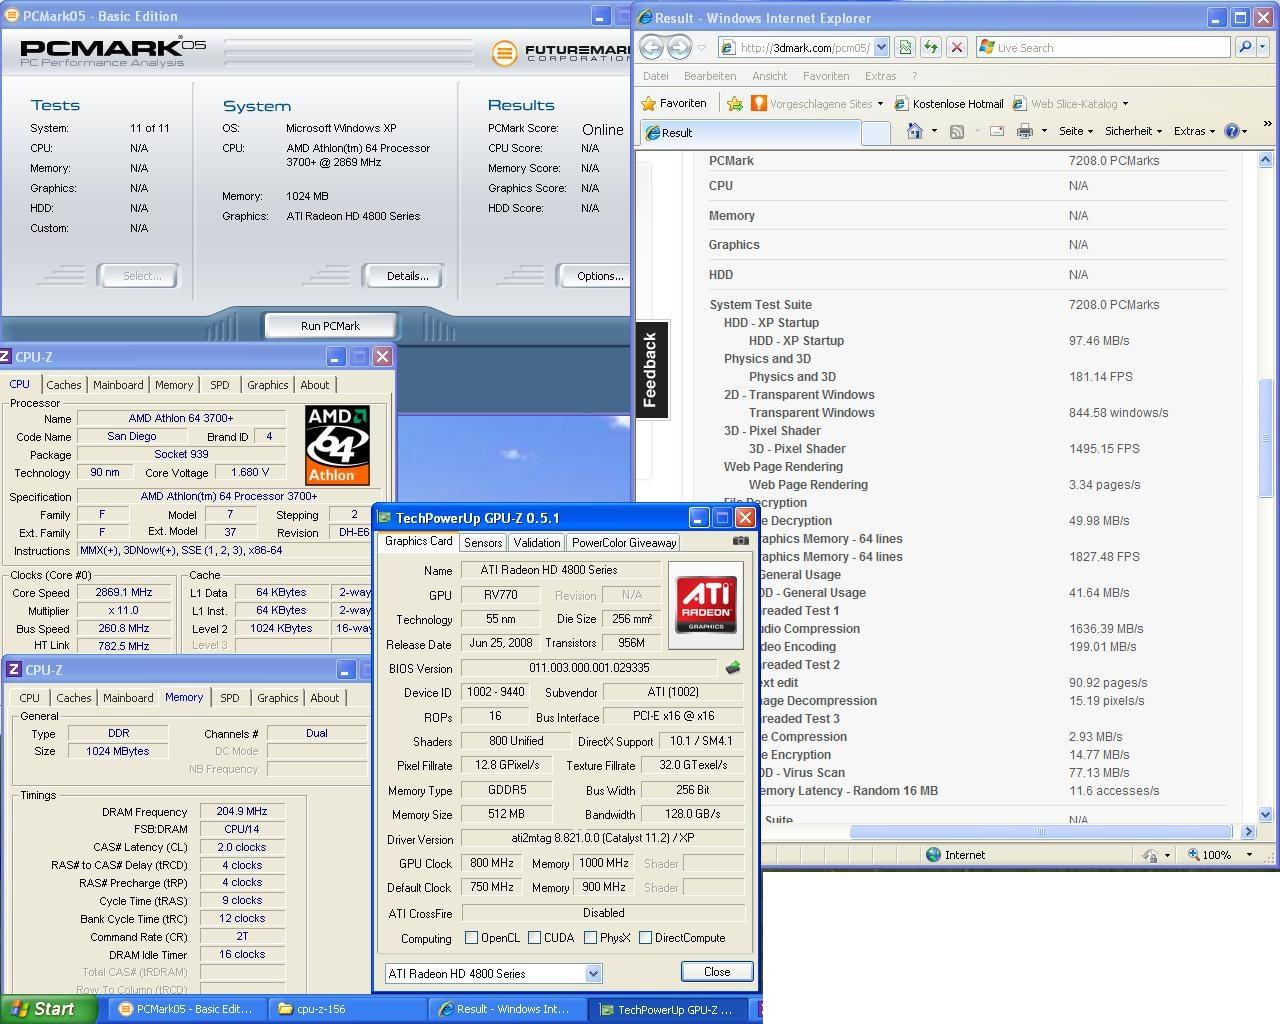The height and width of the screenshot is (1024, 1280).
Task: Open the zoom level 100% dropdown
Action: click(x=1249, y=855)
